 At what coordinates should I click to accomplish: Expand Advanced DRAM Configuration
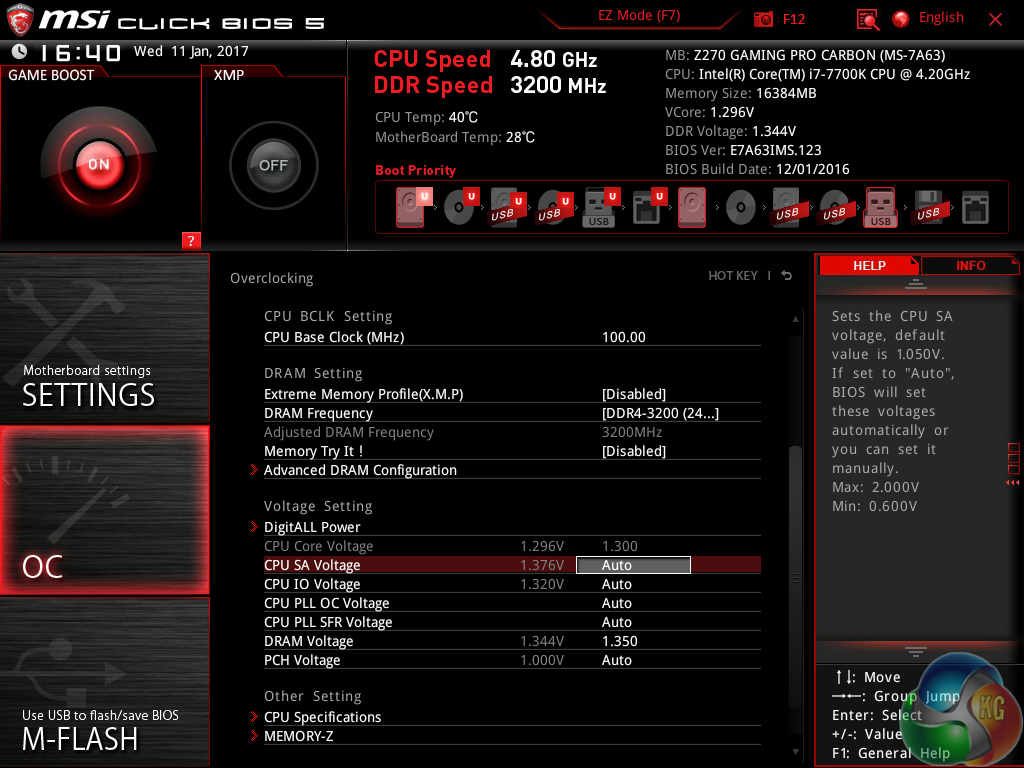[360, 470]
